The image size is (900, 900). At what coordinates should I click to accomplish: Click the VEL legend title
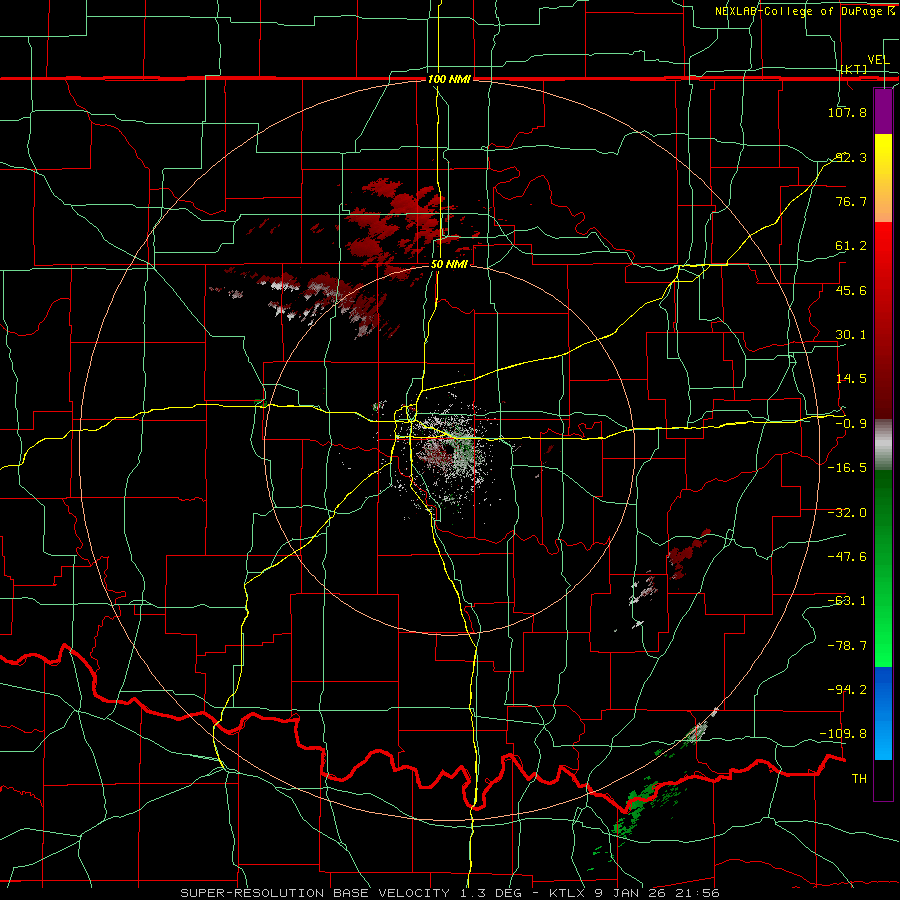click(878, 60)
